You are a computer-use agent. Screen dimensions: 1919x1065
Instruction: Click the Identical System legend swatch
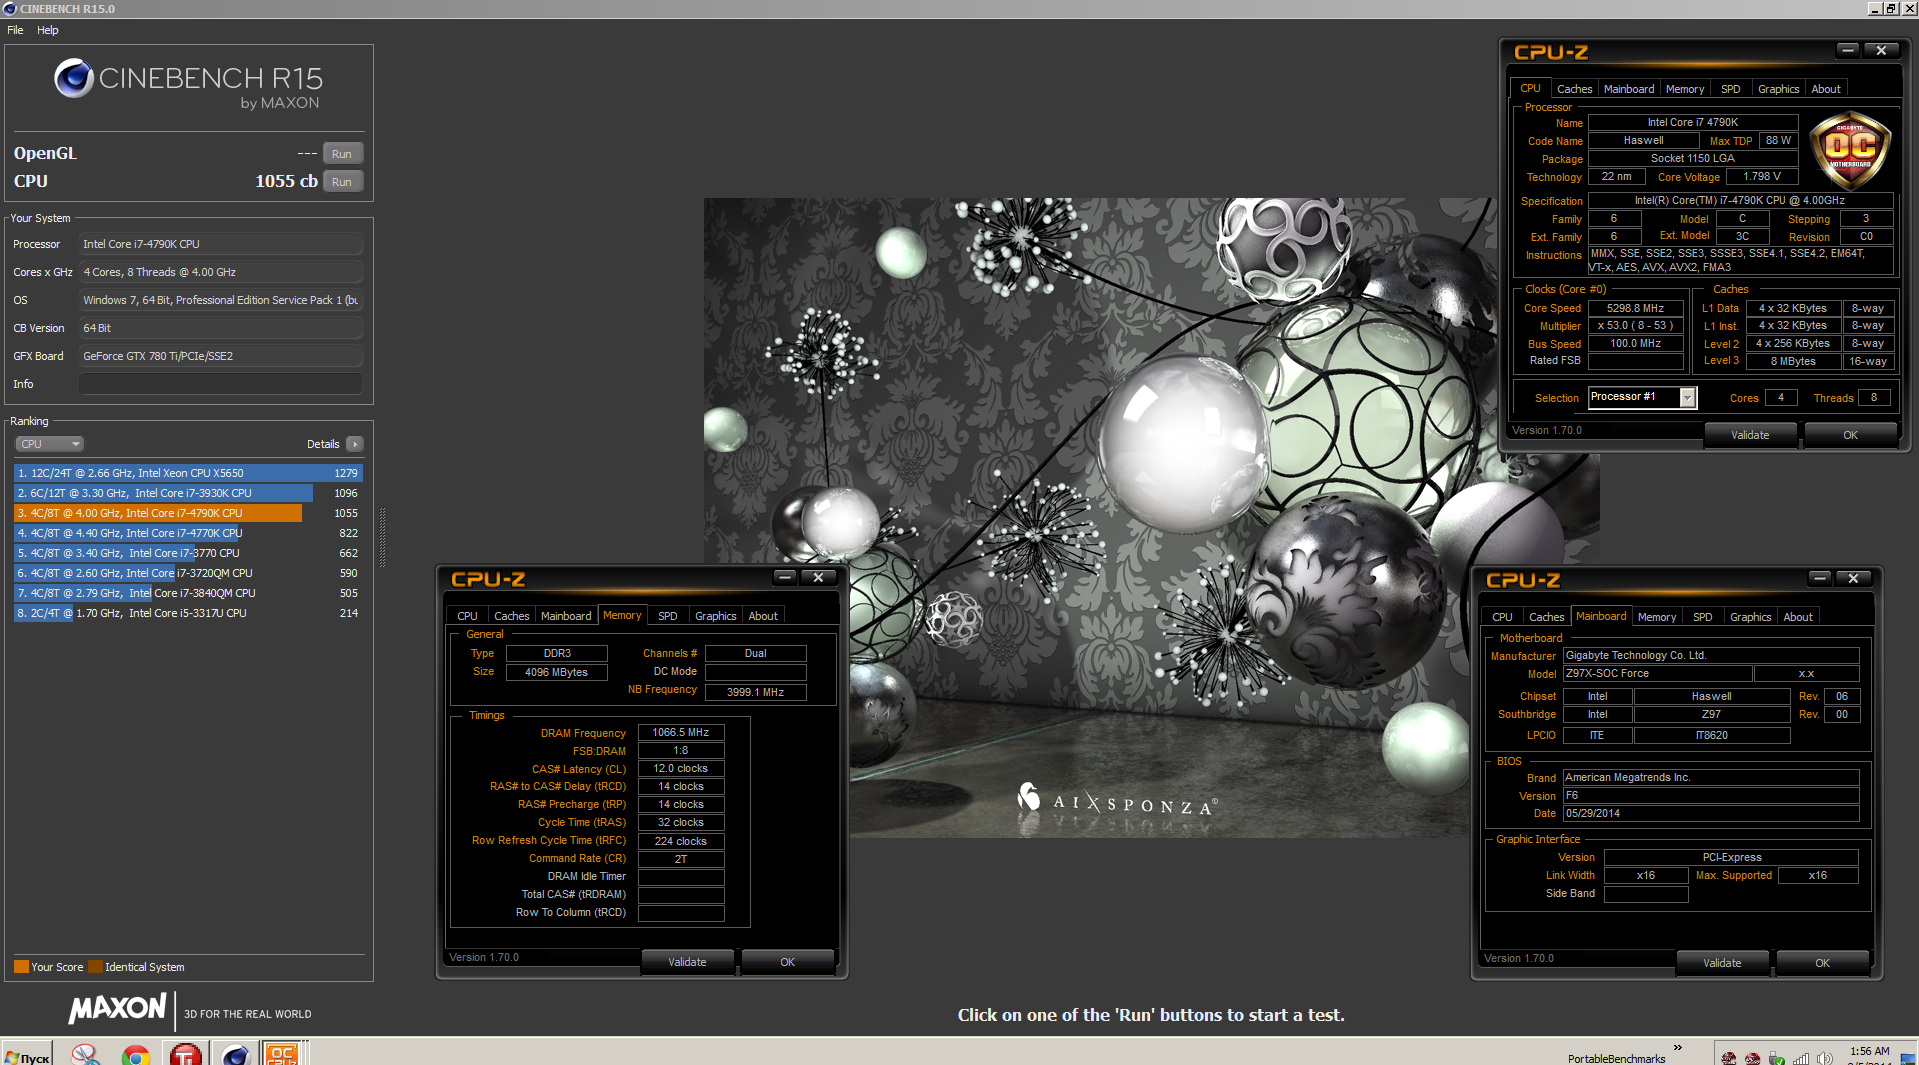[x=95, y=967]
